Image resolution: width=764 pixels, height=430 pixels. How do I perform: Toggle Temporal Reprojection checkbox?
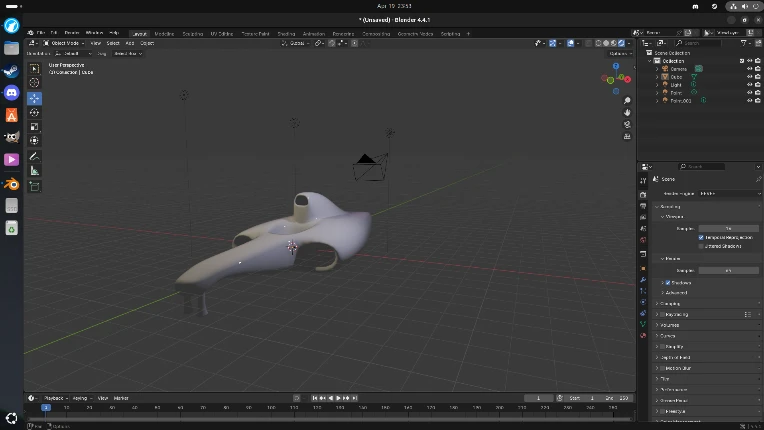click(x=701, y=237)
